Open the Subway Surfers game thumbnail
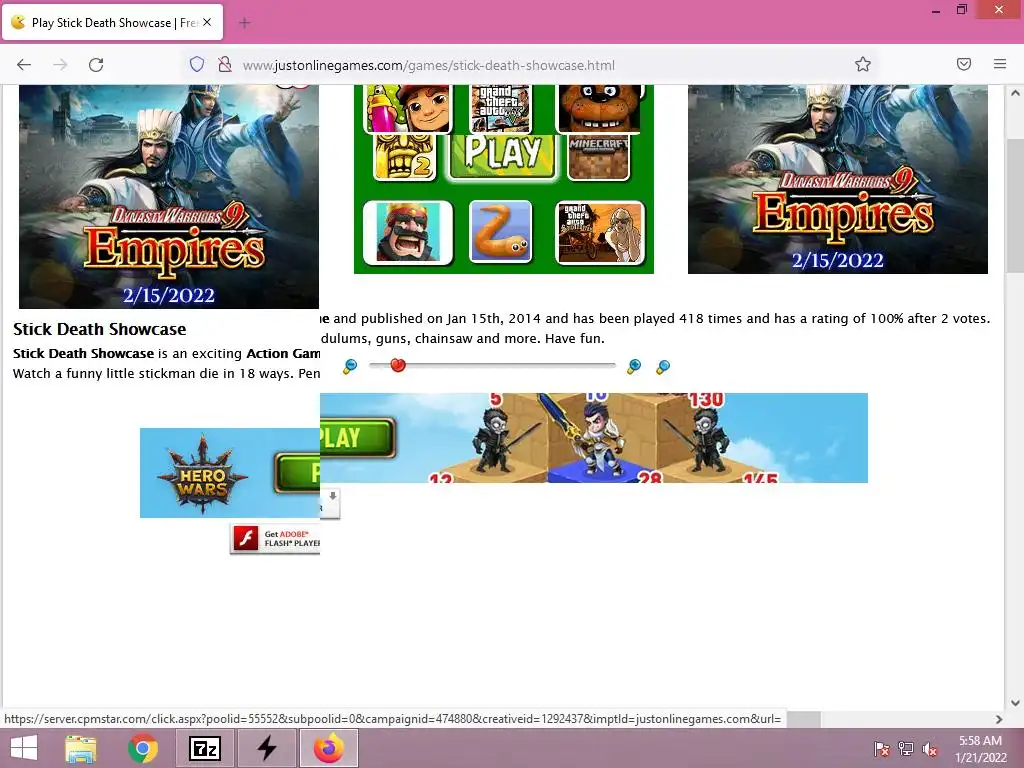 (x=410, y=108)
